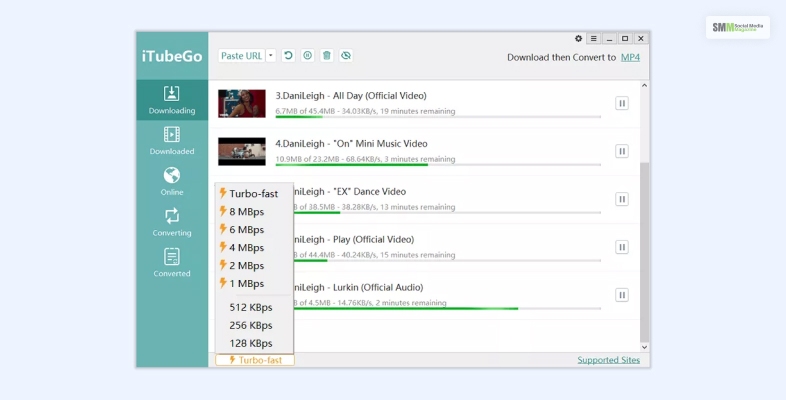This screenshot has height=400, width=786.
Task: Pause the All Day (Official Video) download
Action: 622,103
